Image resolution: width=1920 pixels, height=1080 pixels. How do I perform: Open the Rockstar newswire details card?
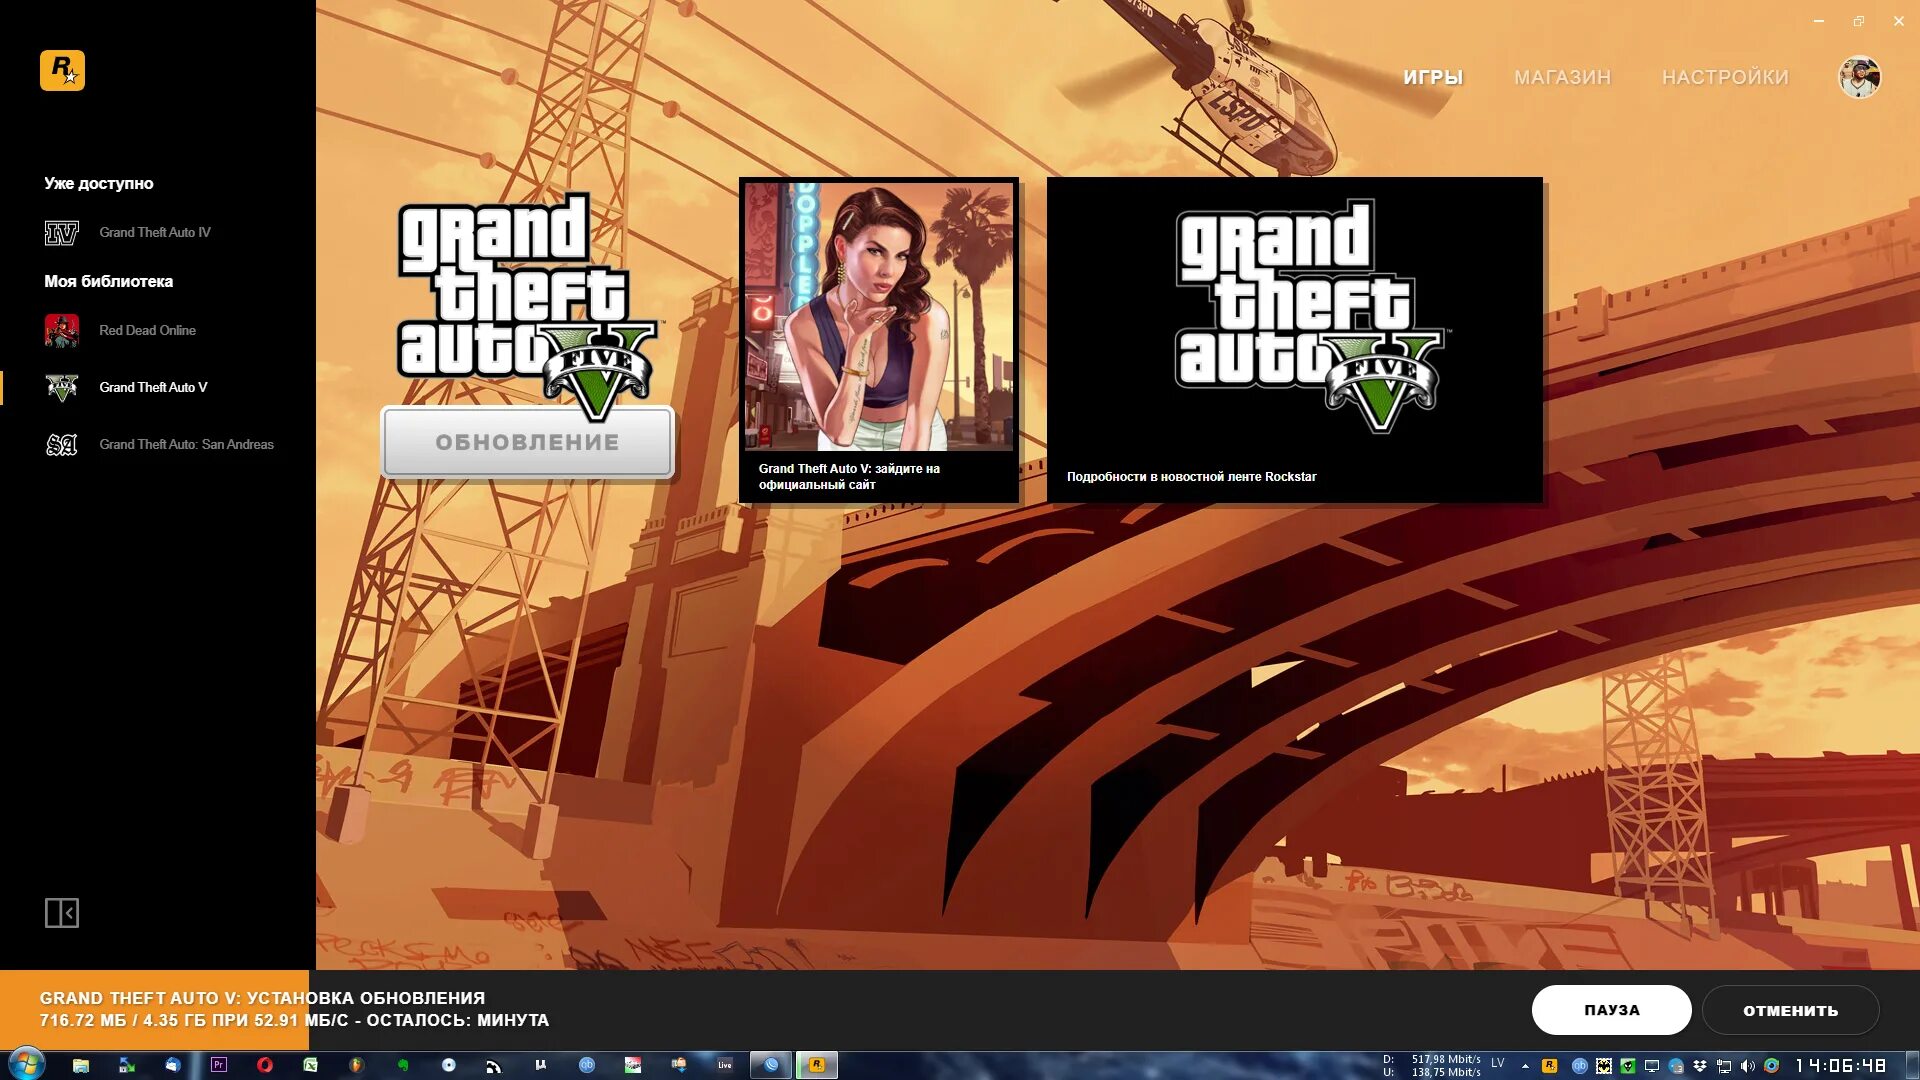click(x=1294, y=340)
